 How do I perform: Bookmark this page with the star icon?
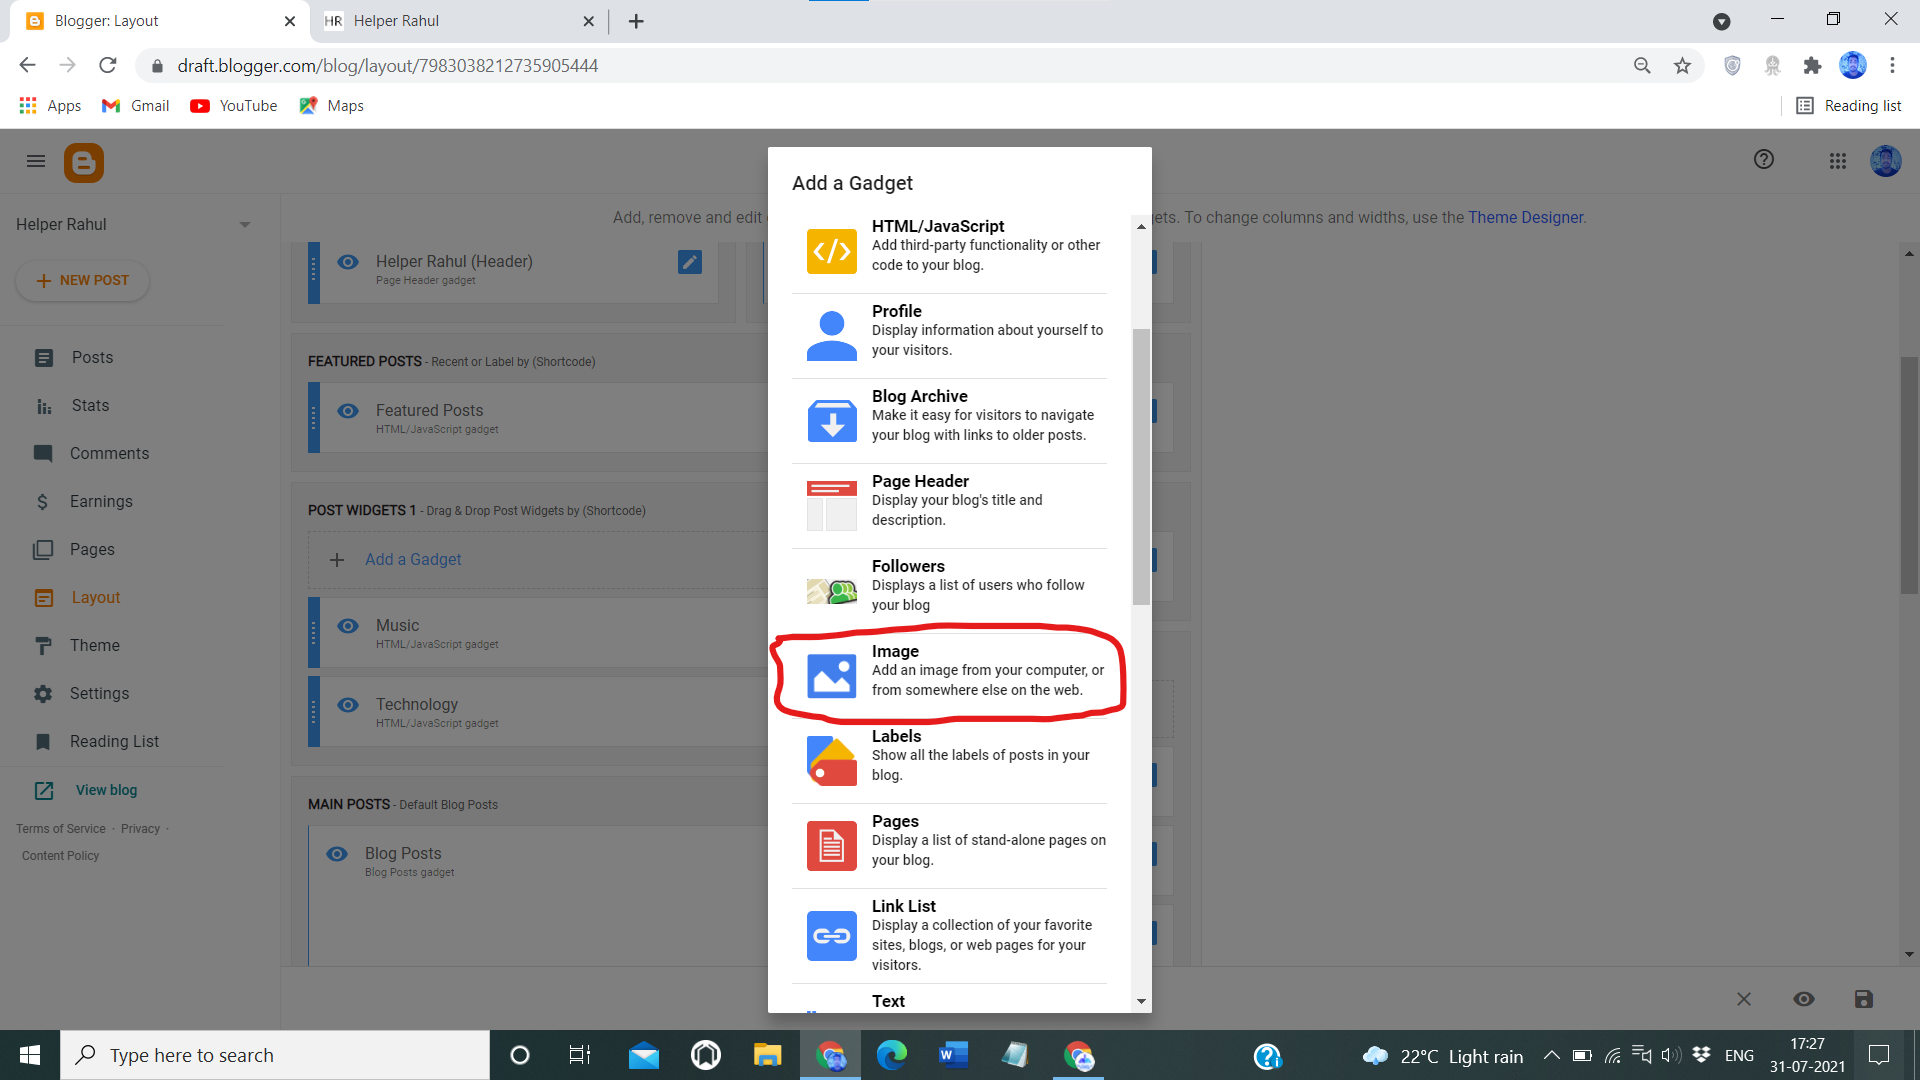tap(1683, 66)
